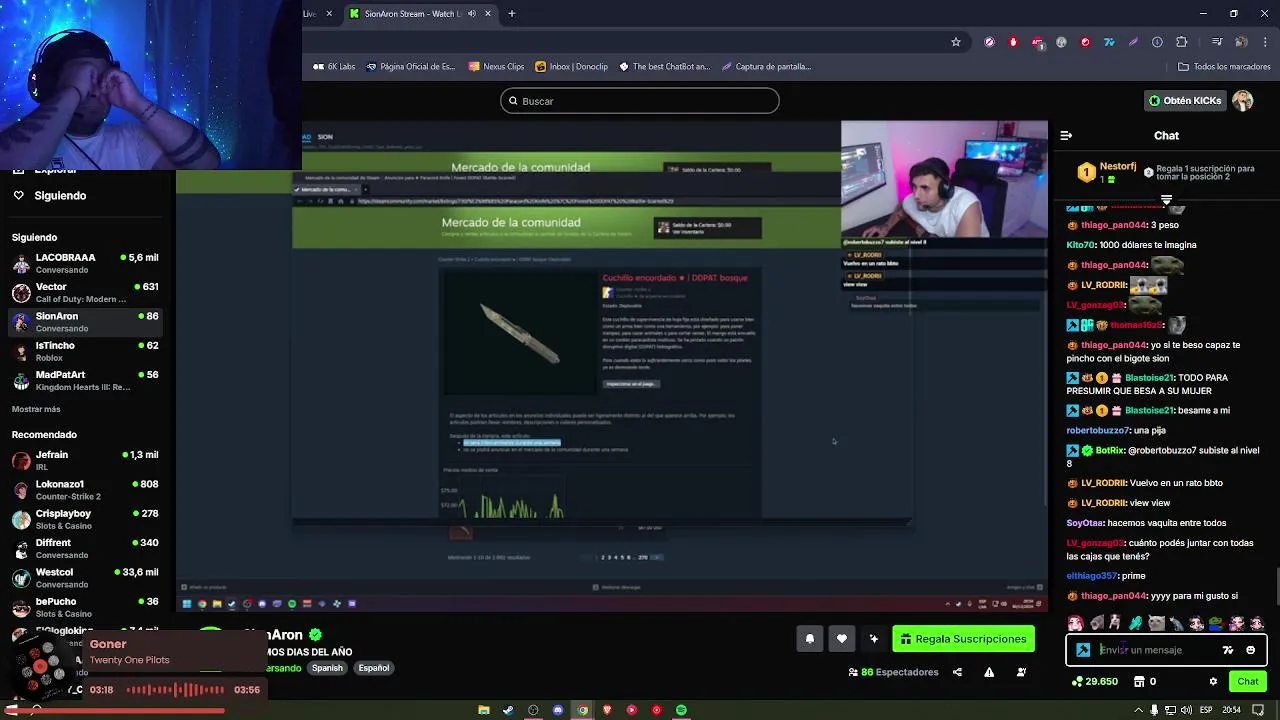This screenshot has width=1280, height=720.
Task: Click the 86 Espectadores viewer count
Action: pyautogui.click(x=893, y=672)
